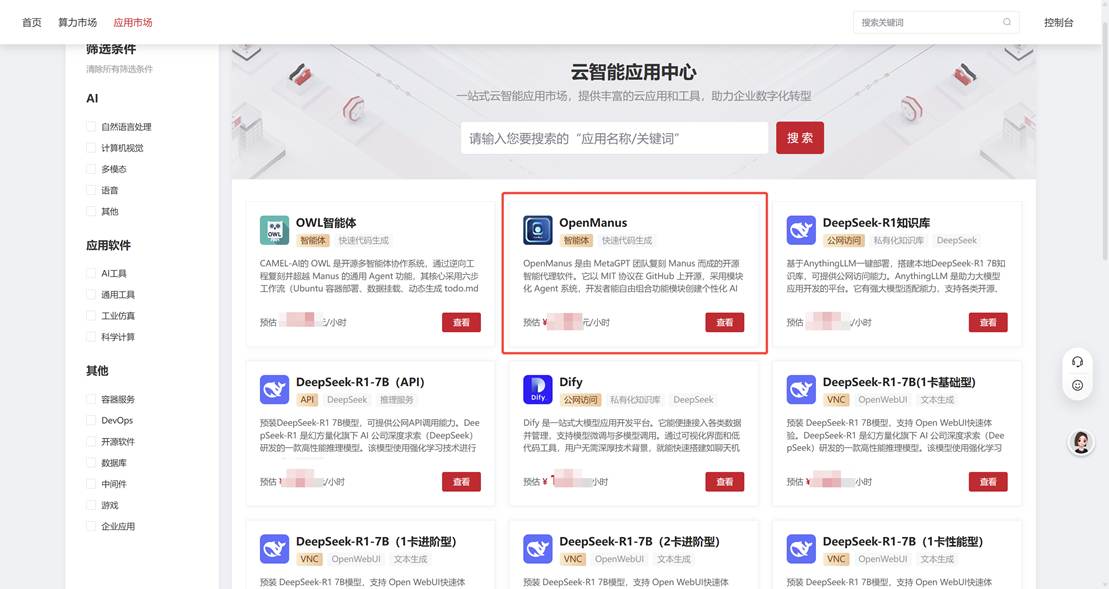Check the 企业应用 filter
This screenshot has width=1109, height=589.
91,526
